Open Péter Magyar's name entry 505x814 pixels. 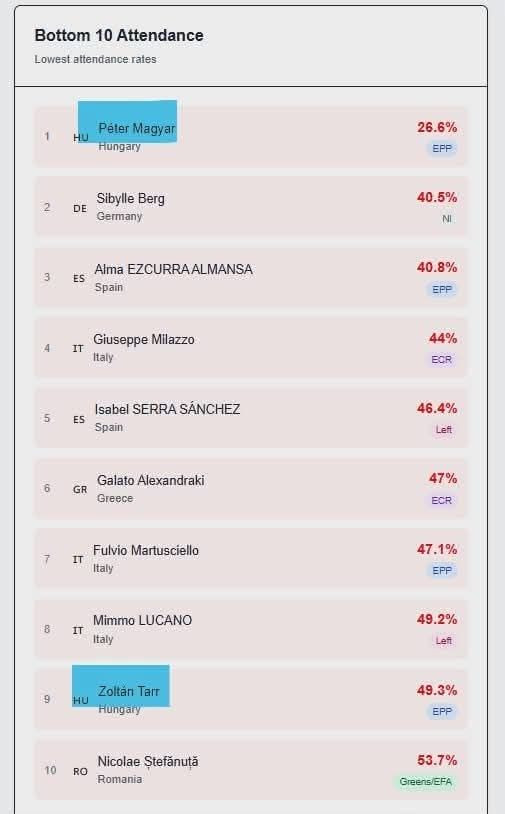point(137,128)
